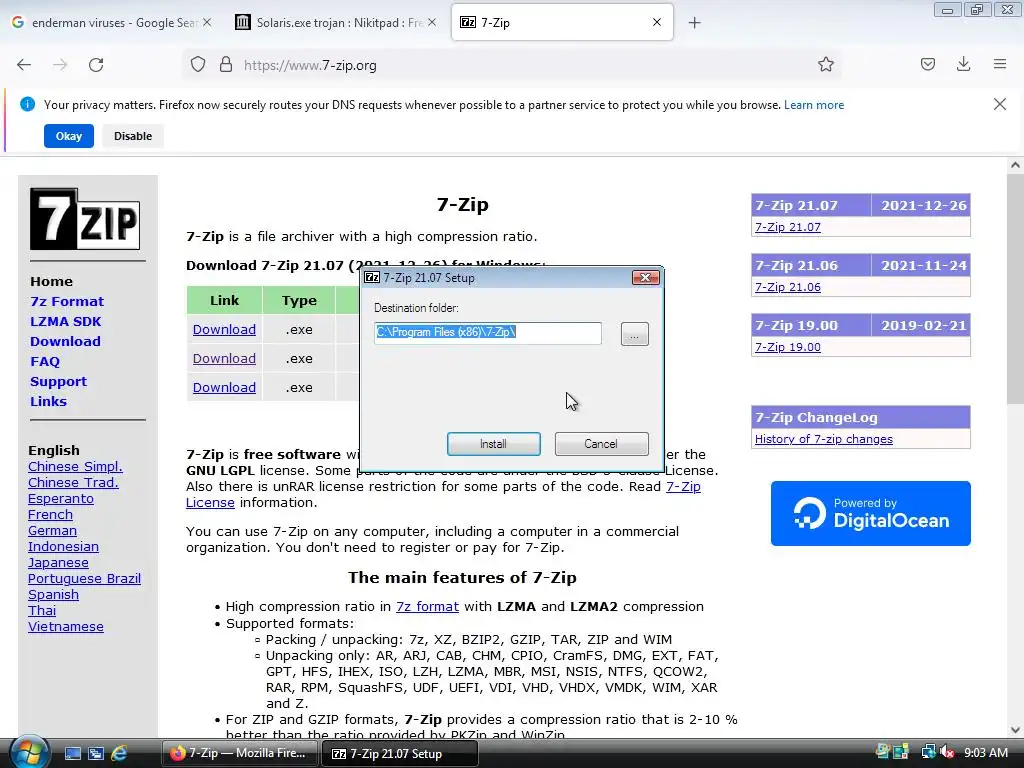The height and width of the screenshot is (768, 1024).
Task: Open the 7-Zip 21.07 news link
Action: pos(788,227)
